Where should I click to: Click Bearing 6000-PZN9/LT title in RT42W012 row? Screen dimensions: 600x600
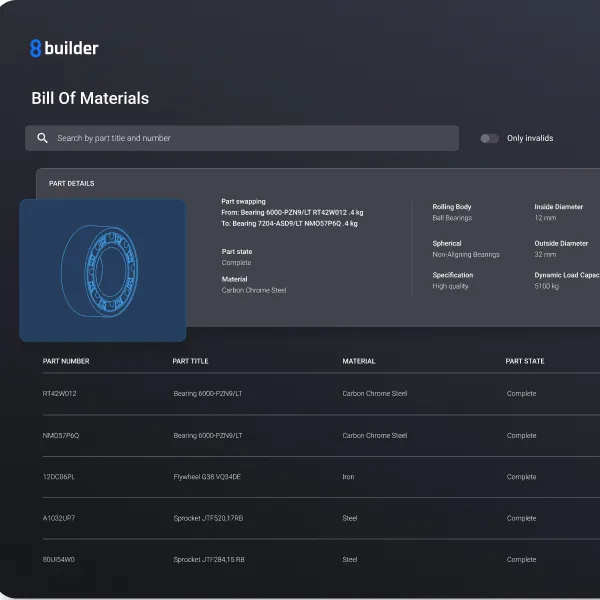click(208, 393)
